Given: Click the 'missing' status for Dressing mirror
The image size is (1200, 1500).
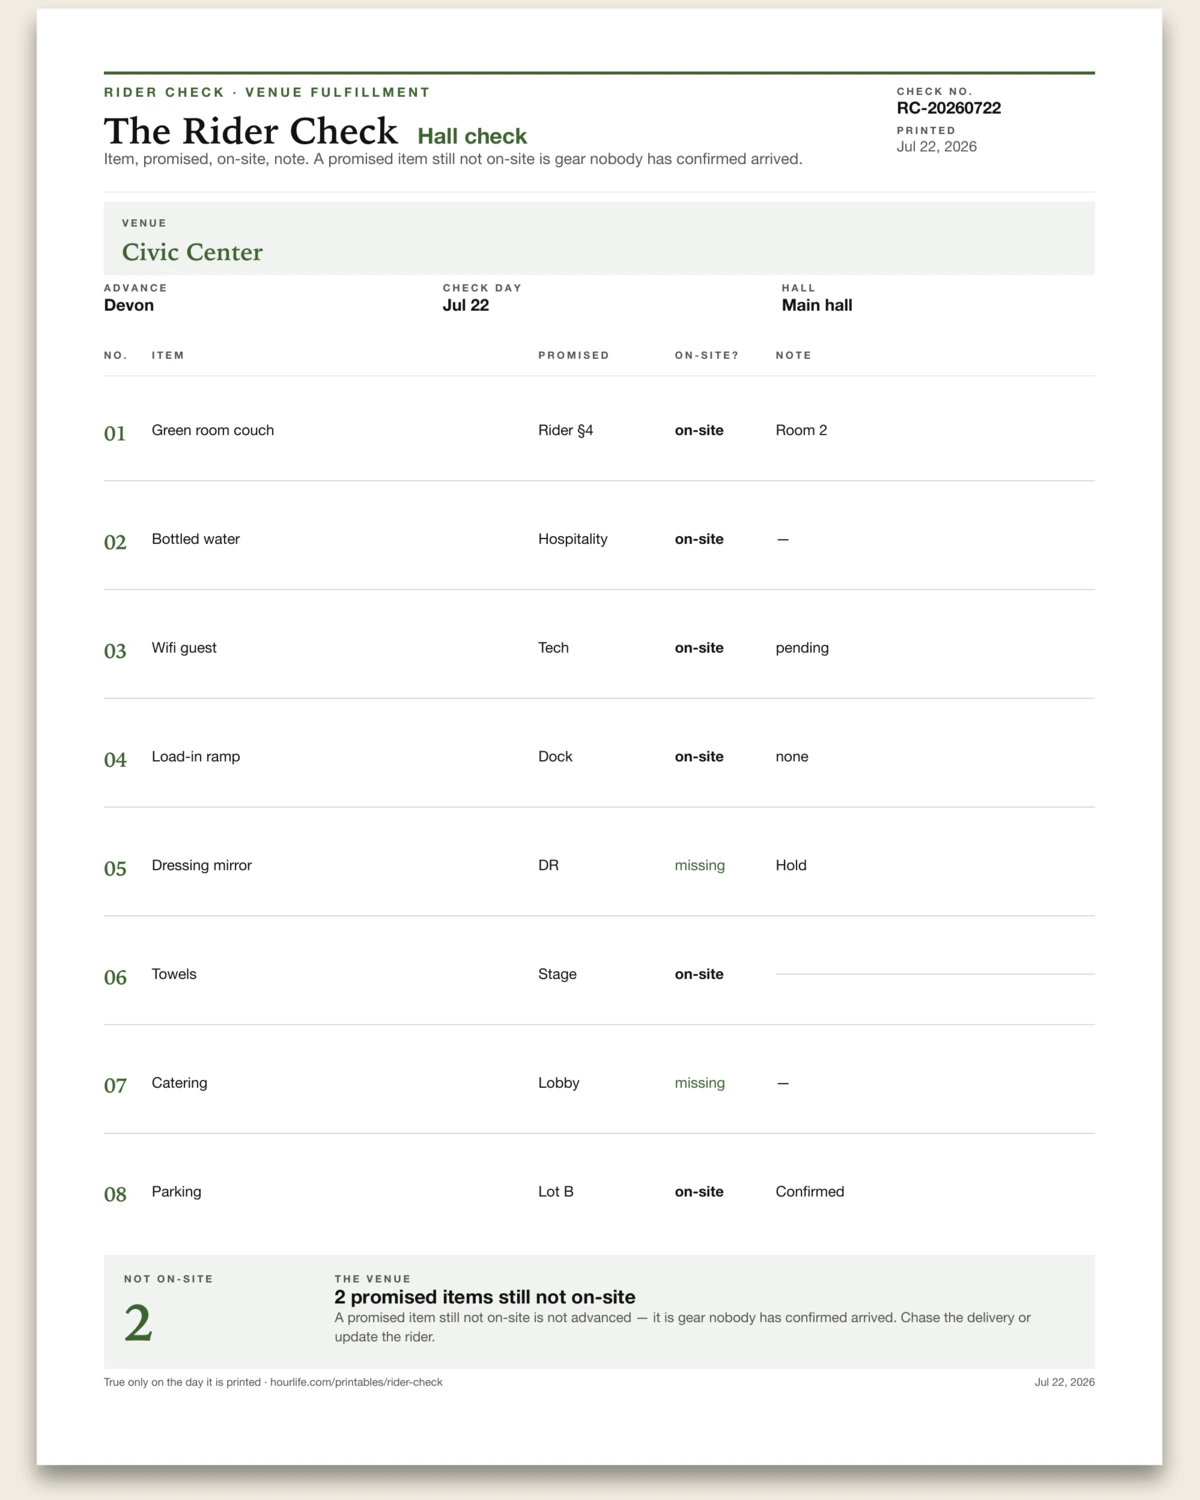Looking at the screenshot, I should 699,866.
